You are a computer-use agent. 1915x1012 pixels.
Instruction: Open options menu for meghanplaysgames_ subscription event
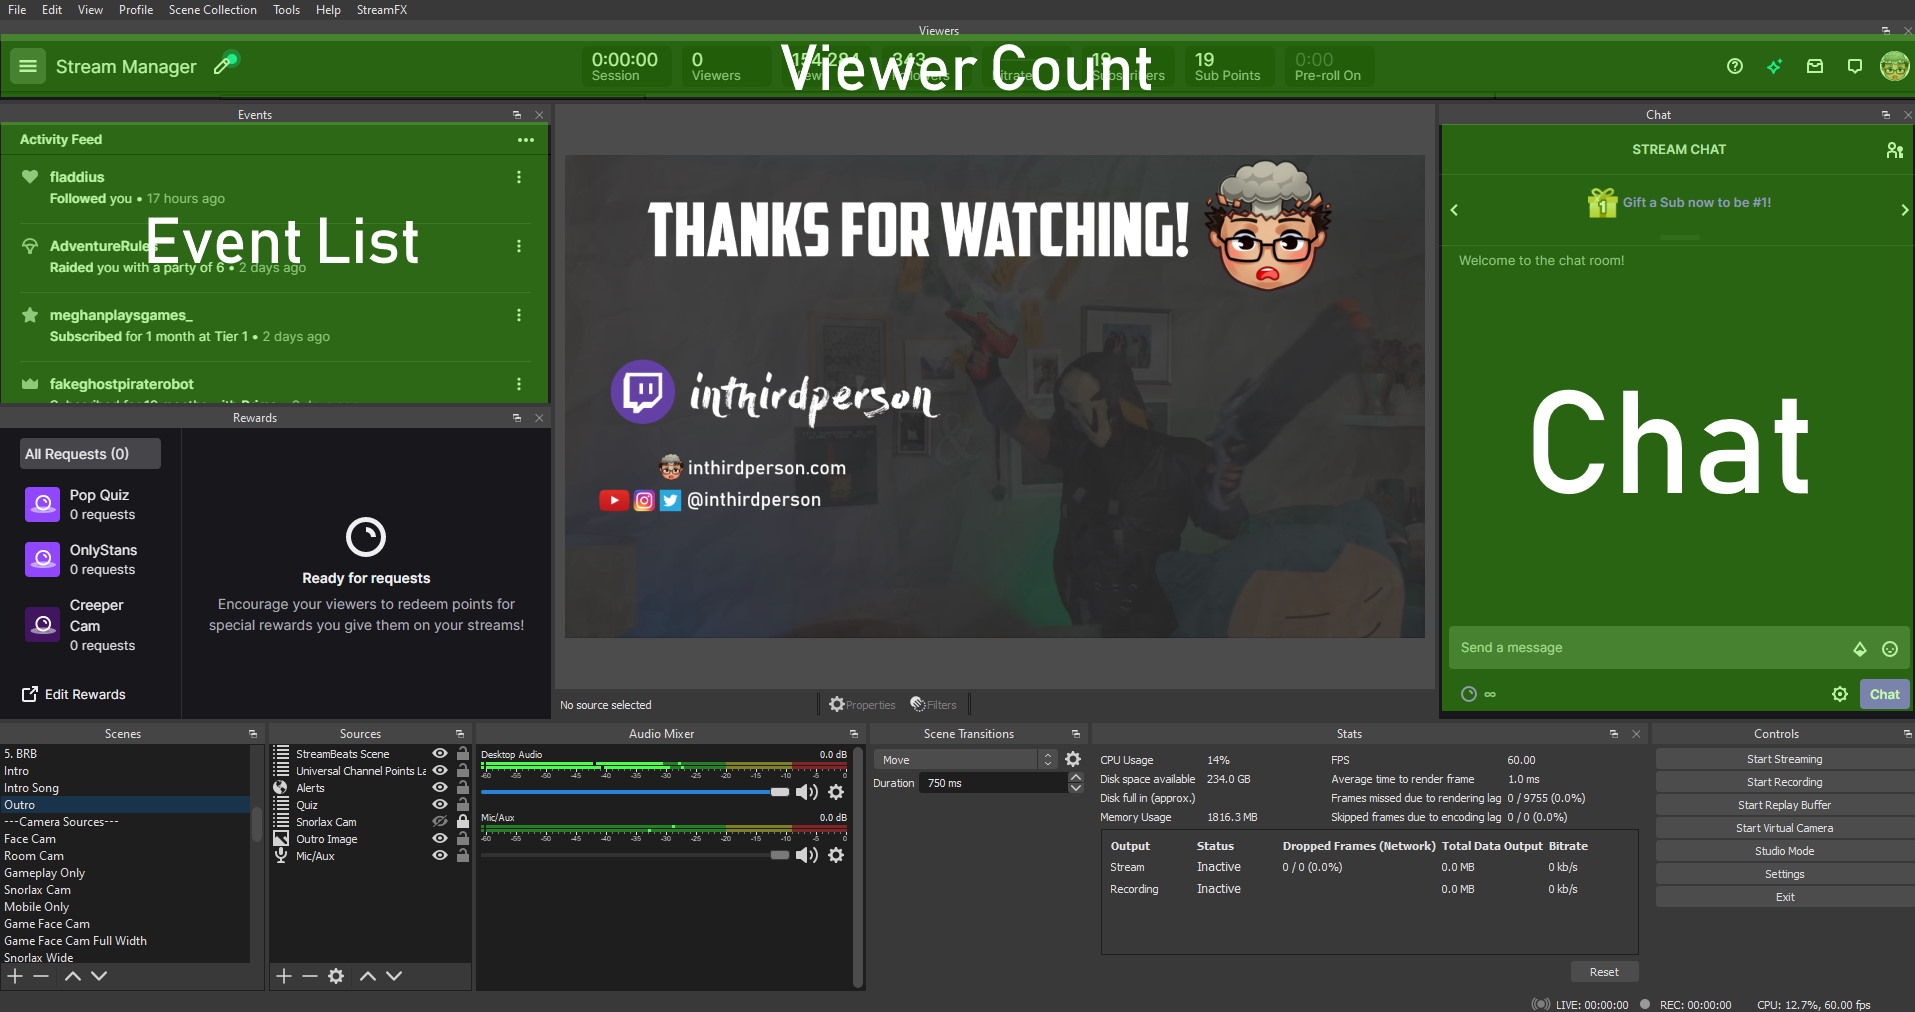click(518, 316)
